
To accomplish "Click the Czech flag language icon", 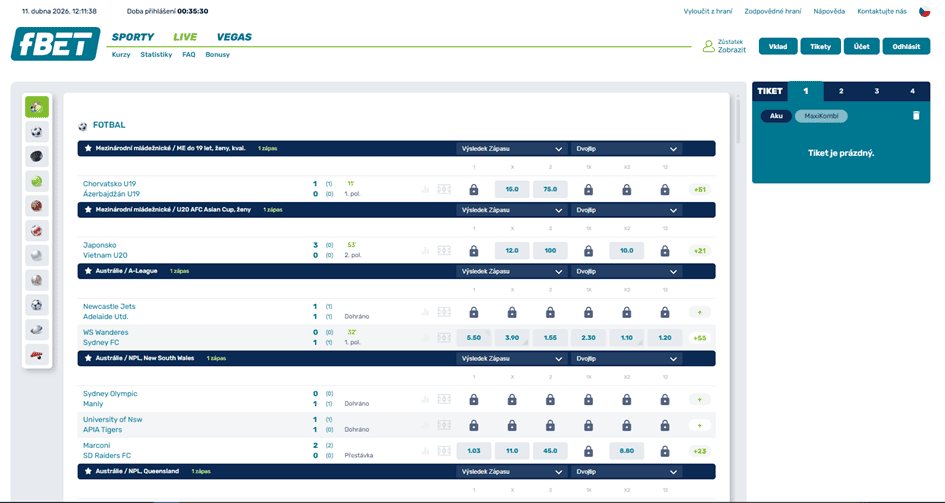I will [x=924, y=11].
